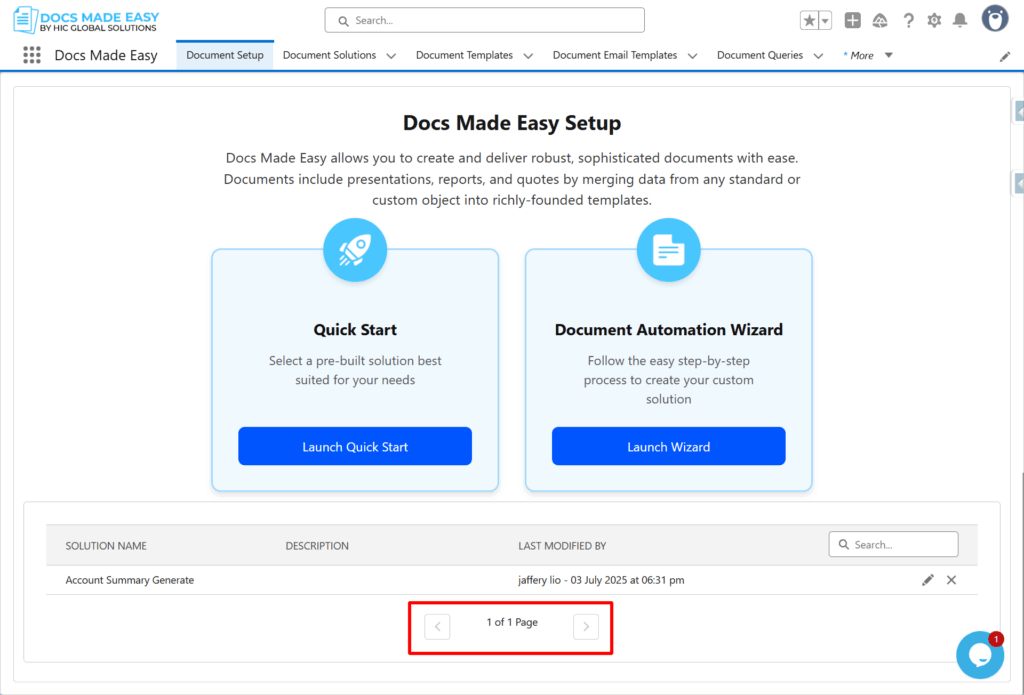Open the Document Queries tab
This screenshot has width=1024, height=695.
(x=760, y=56)
